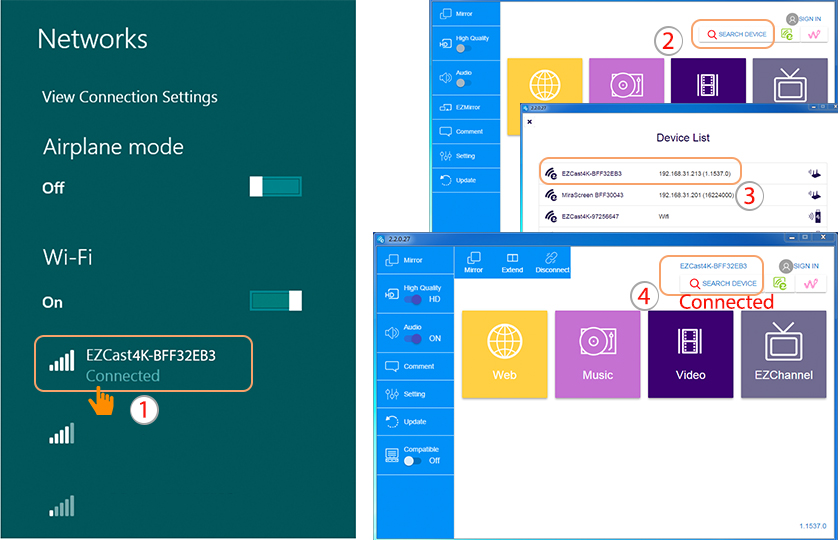Click the Mirror toolbar button
838x540 pixels.
pos(474,263)
